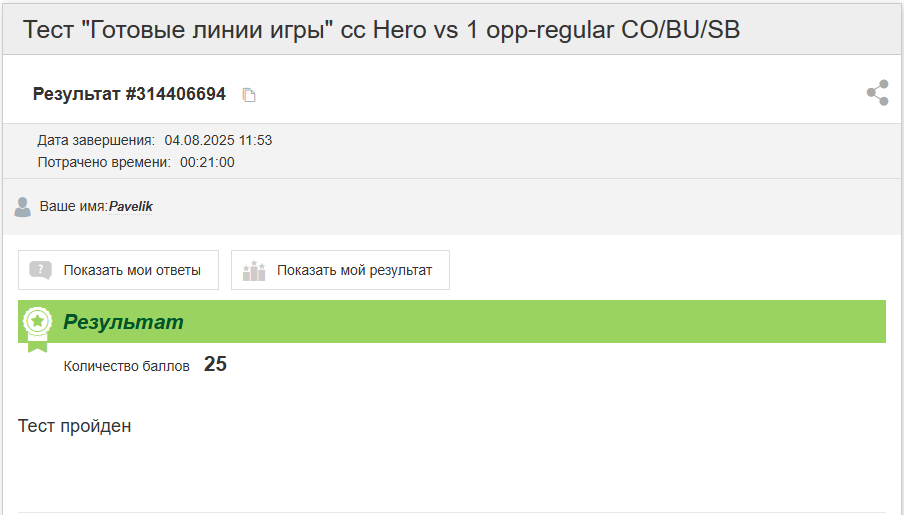Click the 'Показать мой результат' button text
Viewport: 904px width, 515px height.
(x=355, y=270)
